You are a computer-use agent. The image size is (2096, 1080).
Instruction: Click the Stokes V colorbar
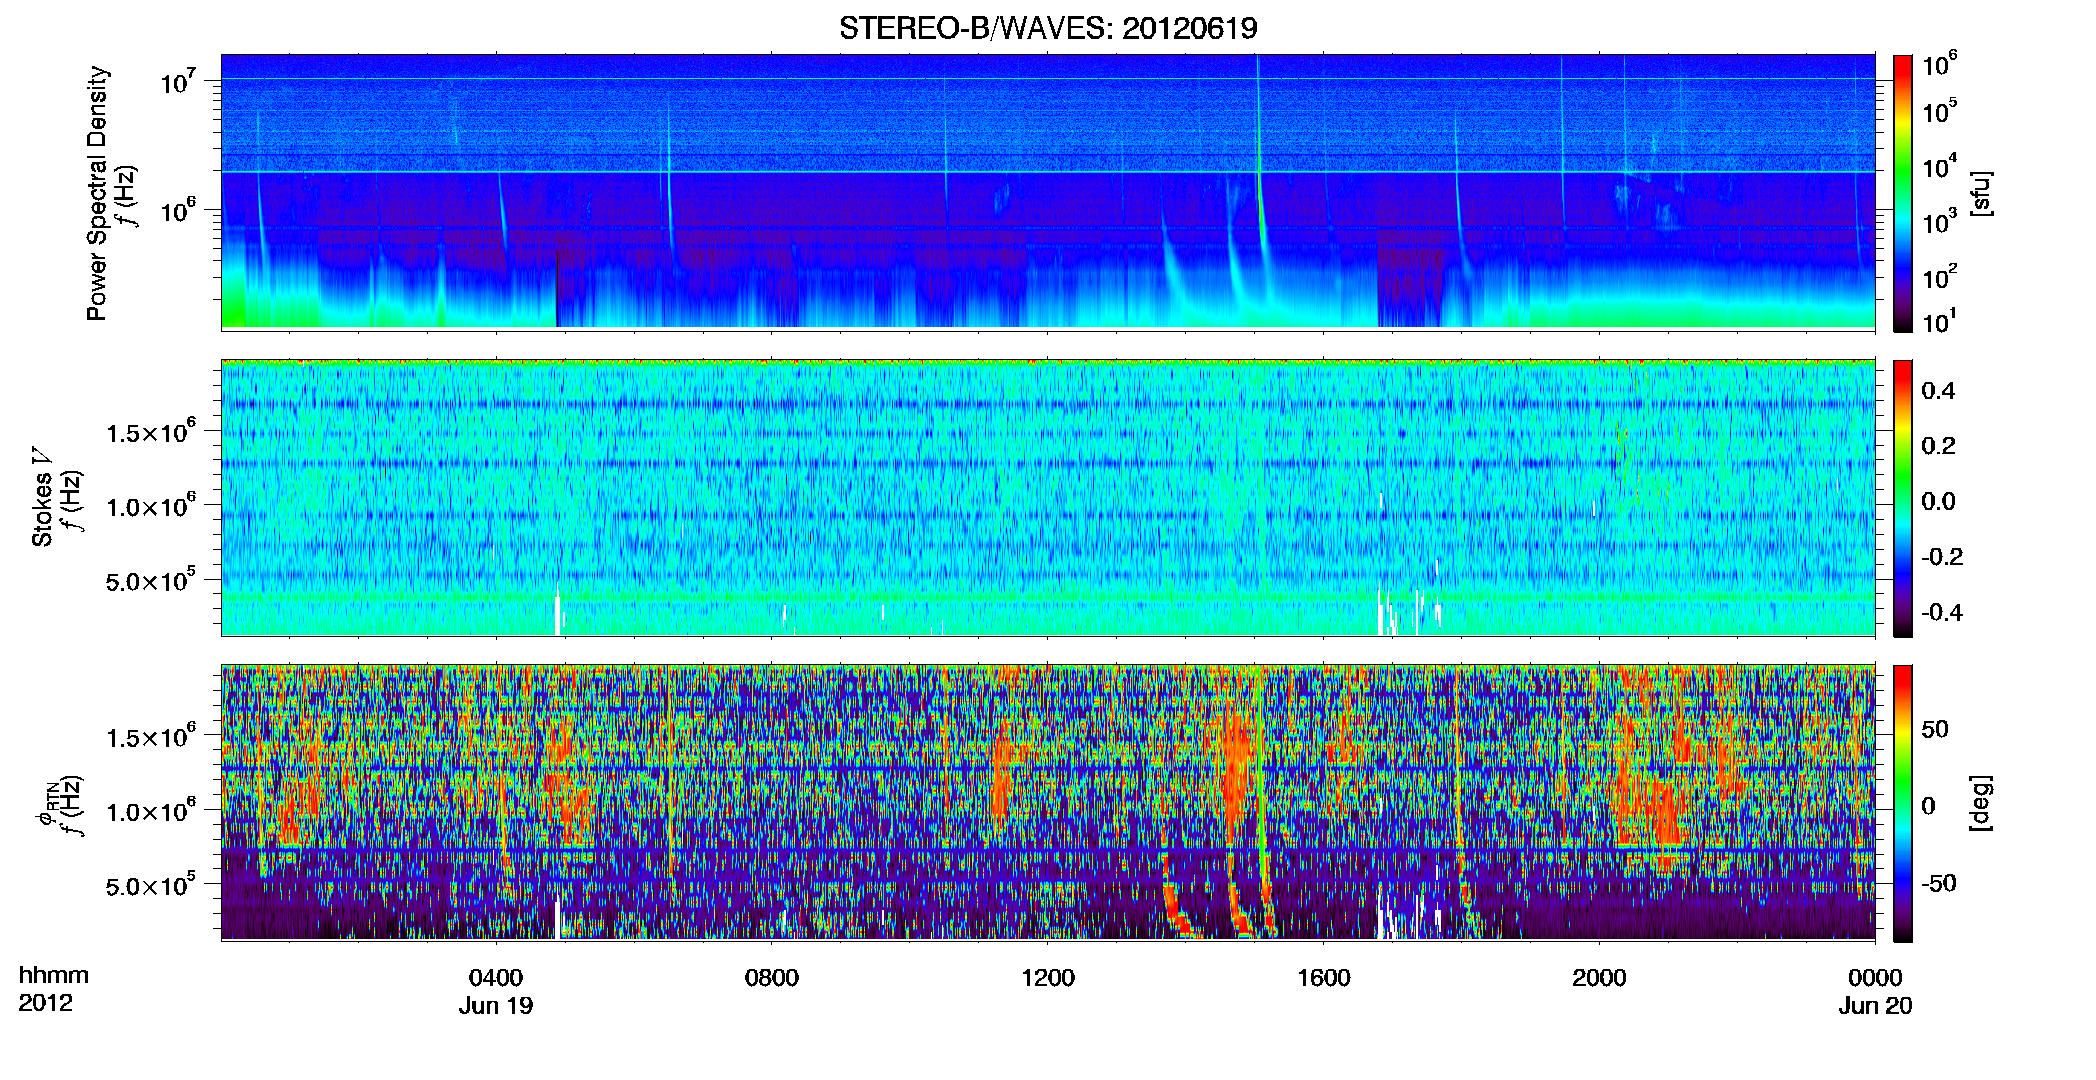tap(1903, 498)
